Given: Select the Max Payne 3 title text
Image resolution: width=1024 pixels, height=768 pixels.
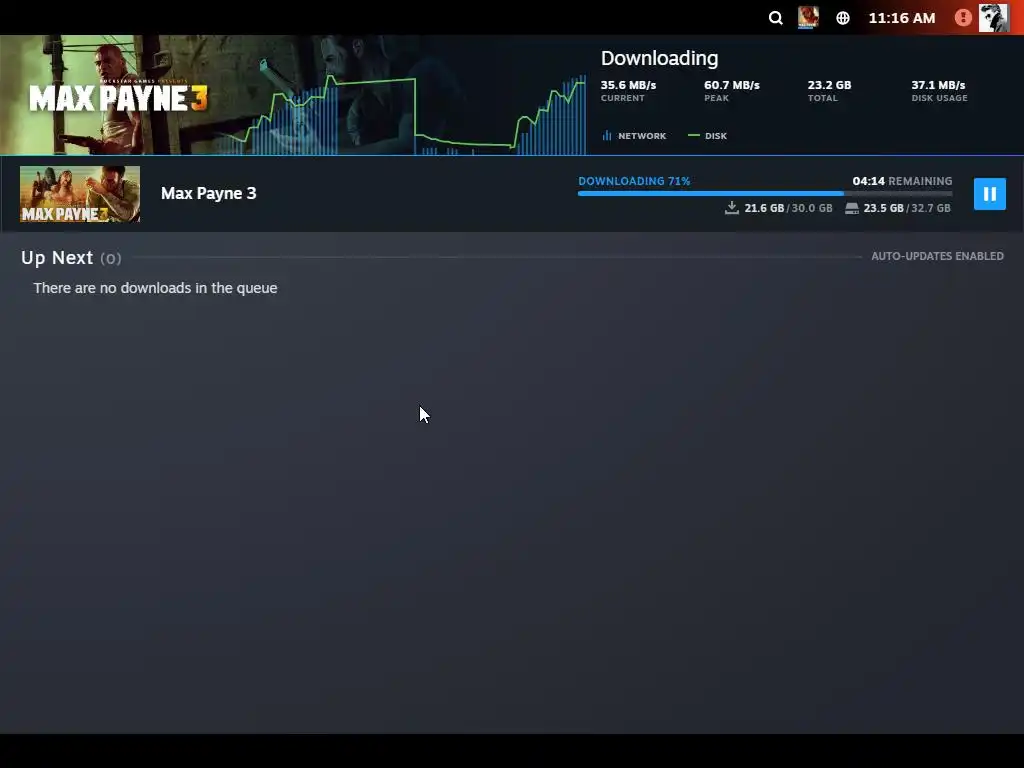Looking at the screenshot, I should 208,193.
